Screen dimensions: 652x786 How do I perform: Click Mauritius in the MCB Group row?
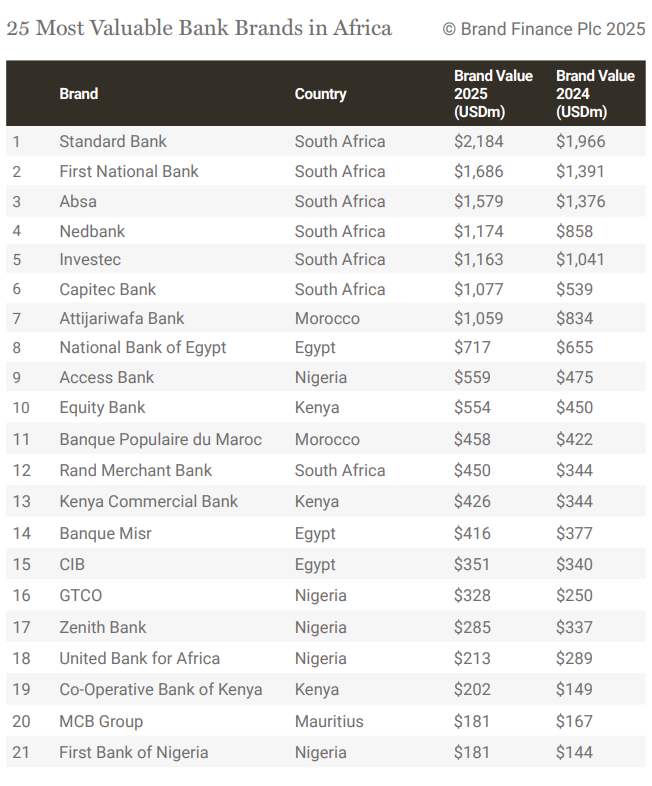[329, 721]
